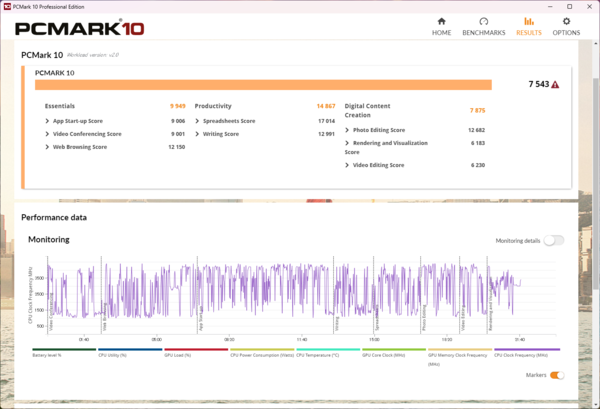Viewport: 600px width, 409px height.
Task: Click the vertical scrollbar on the right
Action: (x=596, y=184)
